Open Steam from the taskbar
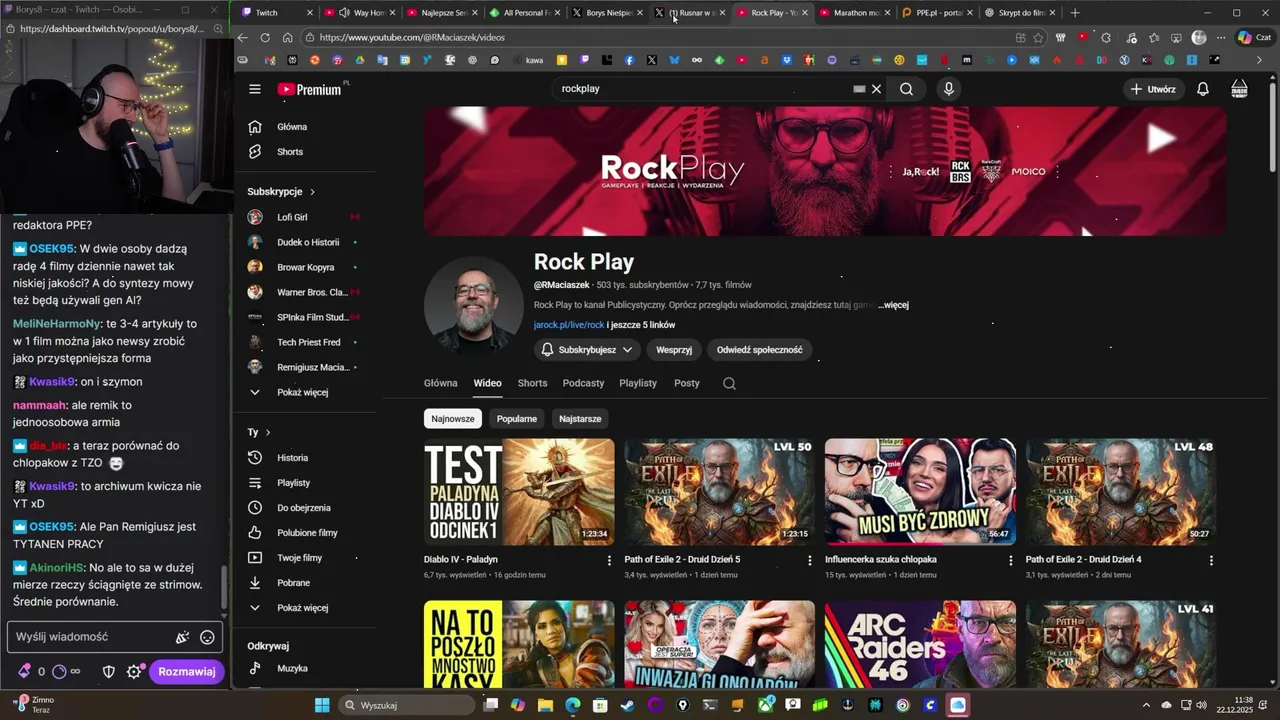This screenshot has width=1280, height=720. click(627, 705)
